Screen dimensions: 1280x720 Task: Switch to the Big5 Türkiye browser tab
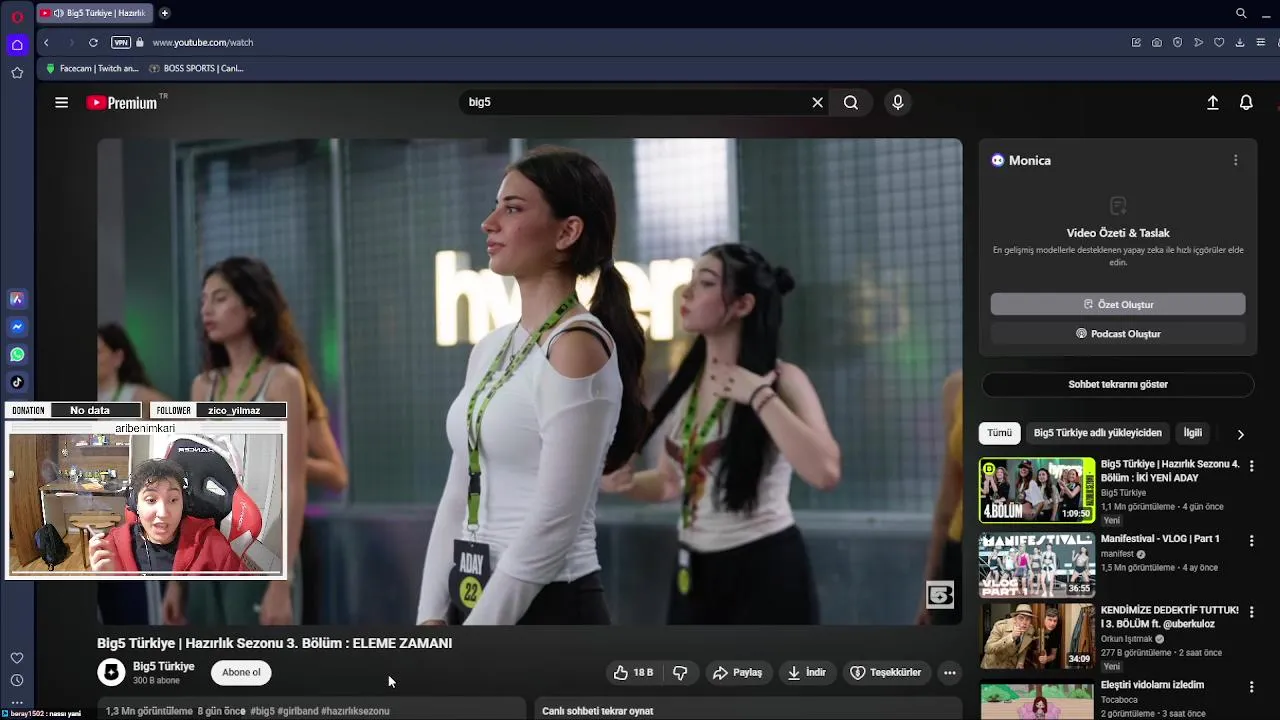point(96,13)
